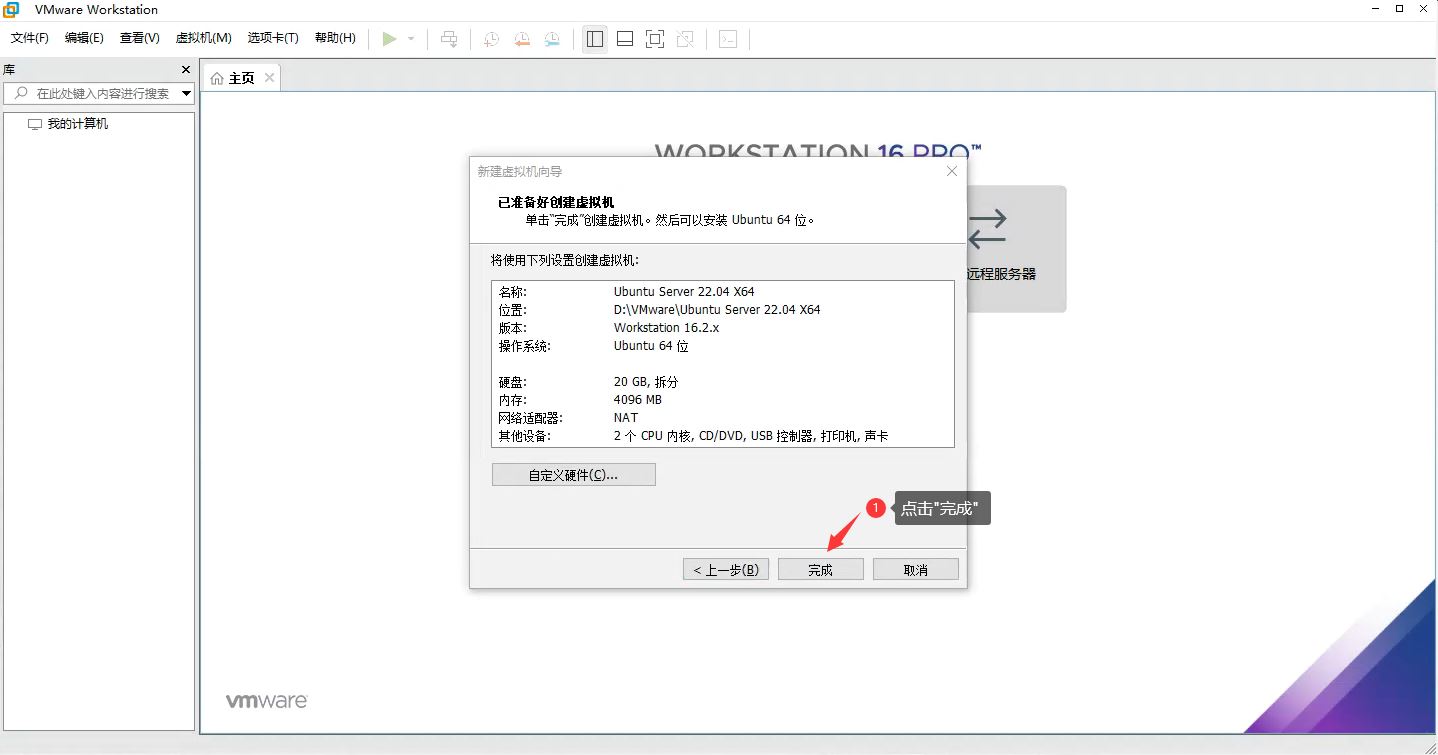Click the revert to snapshot icon
This screenshot has width=1438, height=755.
tap(521, 39)
